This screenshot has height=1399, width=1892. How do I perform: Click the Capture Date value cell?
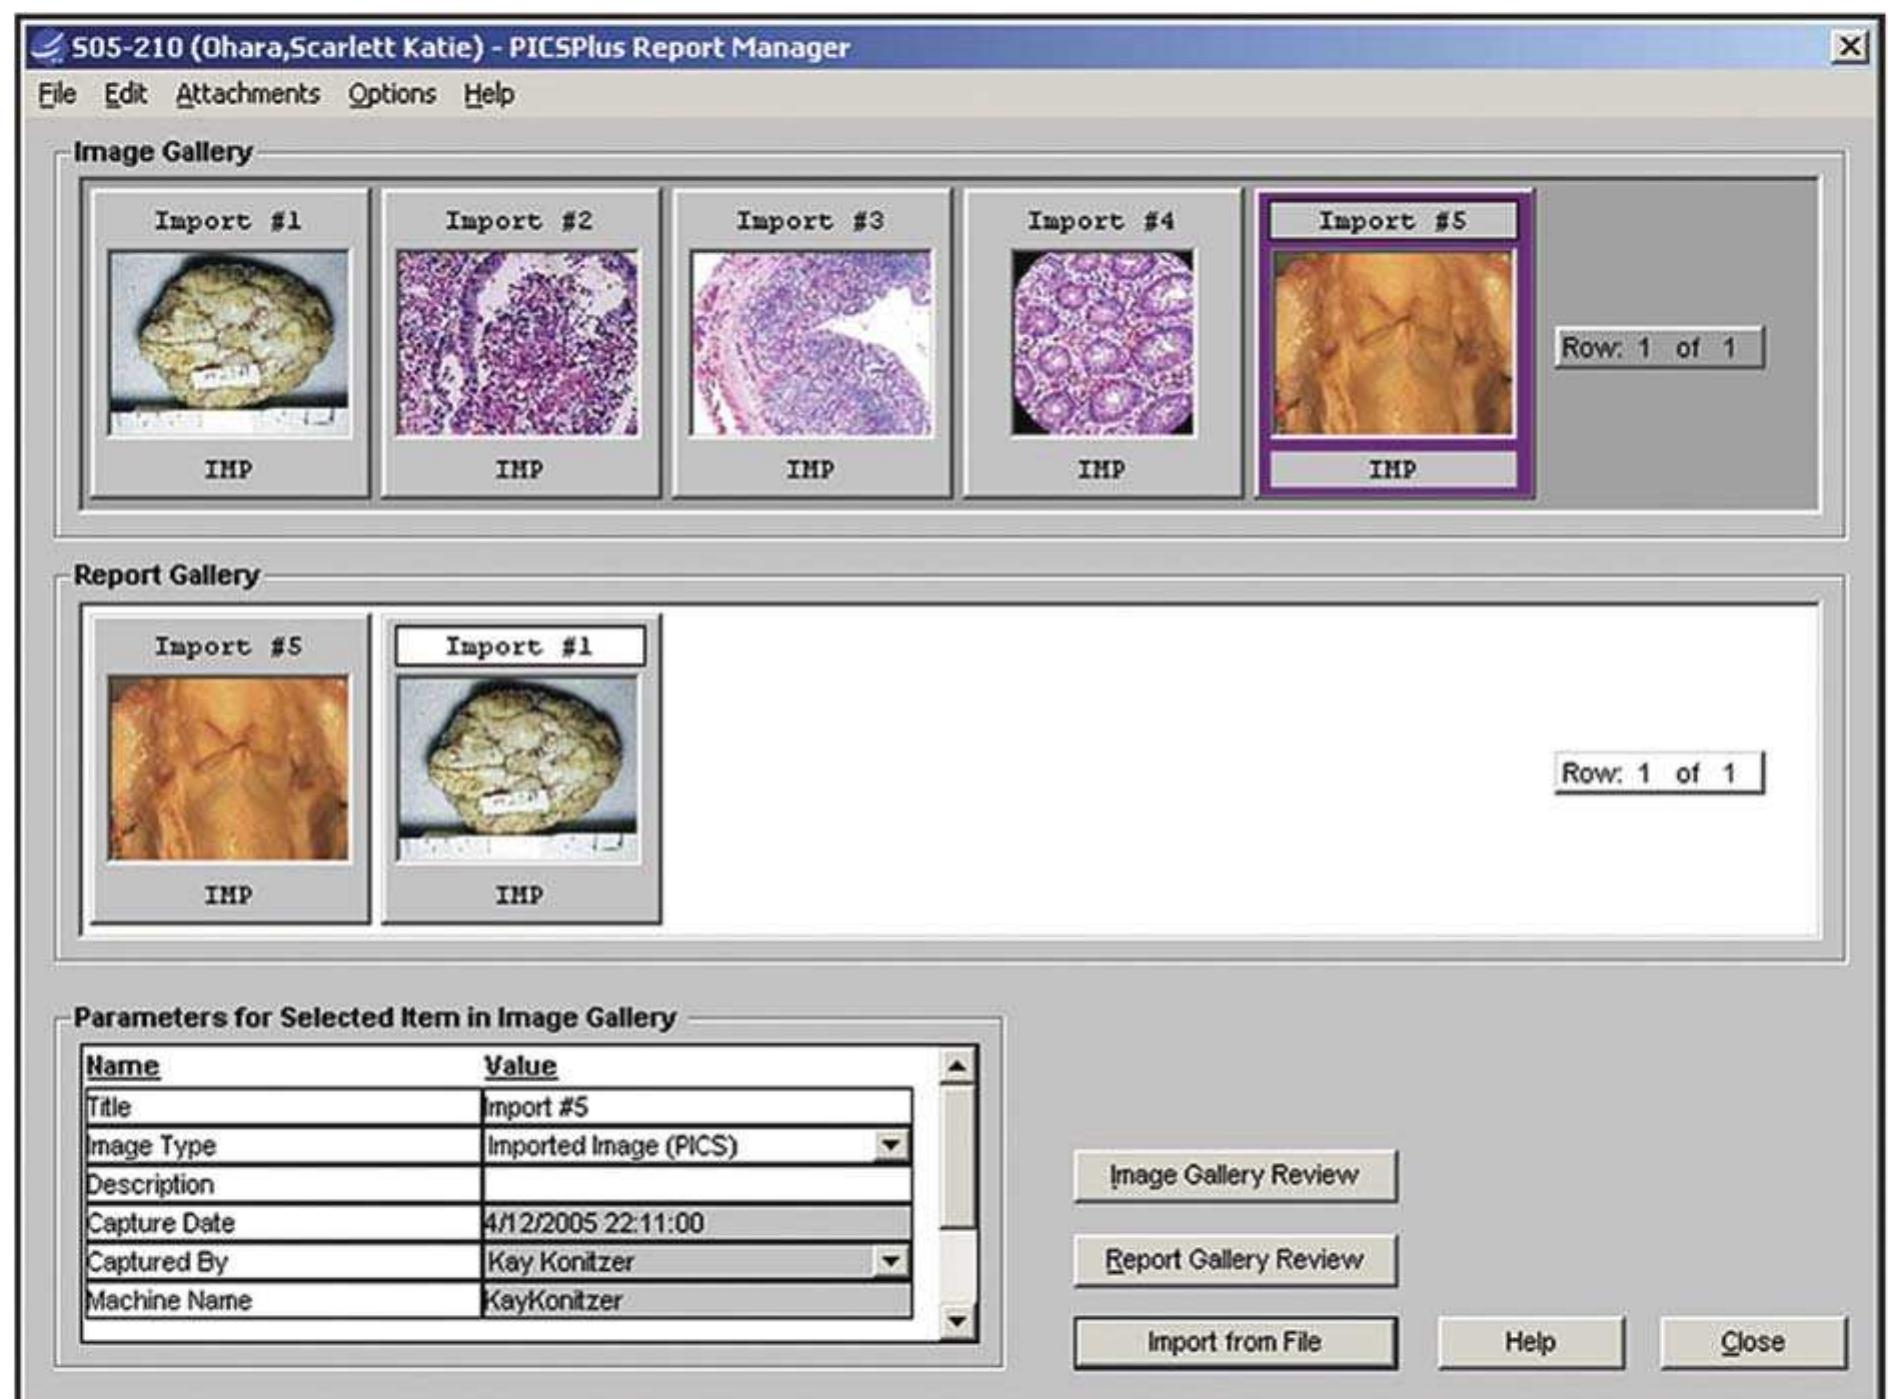coord(696,1223)
